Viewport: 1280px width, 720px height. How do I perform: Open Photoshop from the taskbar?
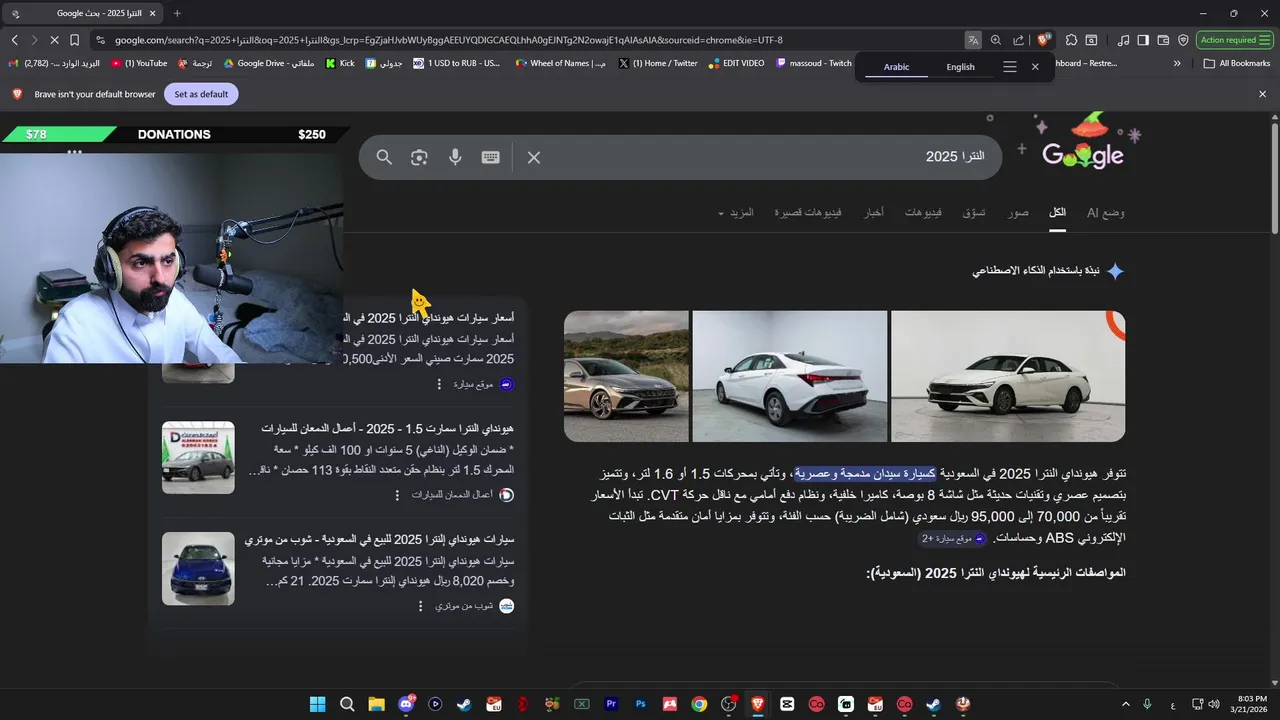tap(641, 704)
